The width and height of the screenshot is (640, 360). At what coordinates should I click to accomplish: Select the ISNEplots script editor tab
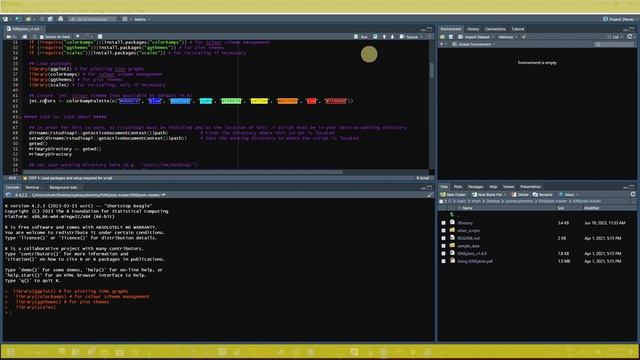pos(24,29)
